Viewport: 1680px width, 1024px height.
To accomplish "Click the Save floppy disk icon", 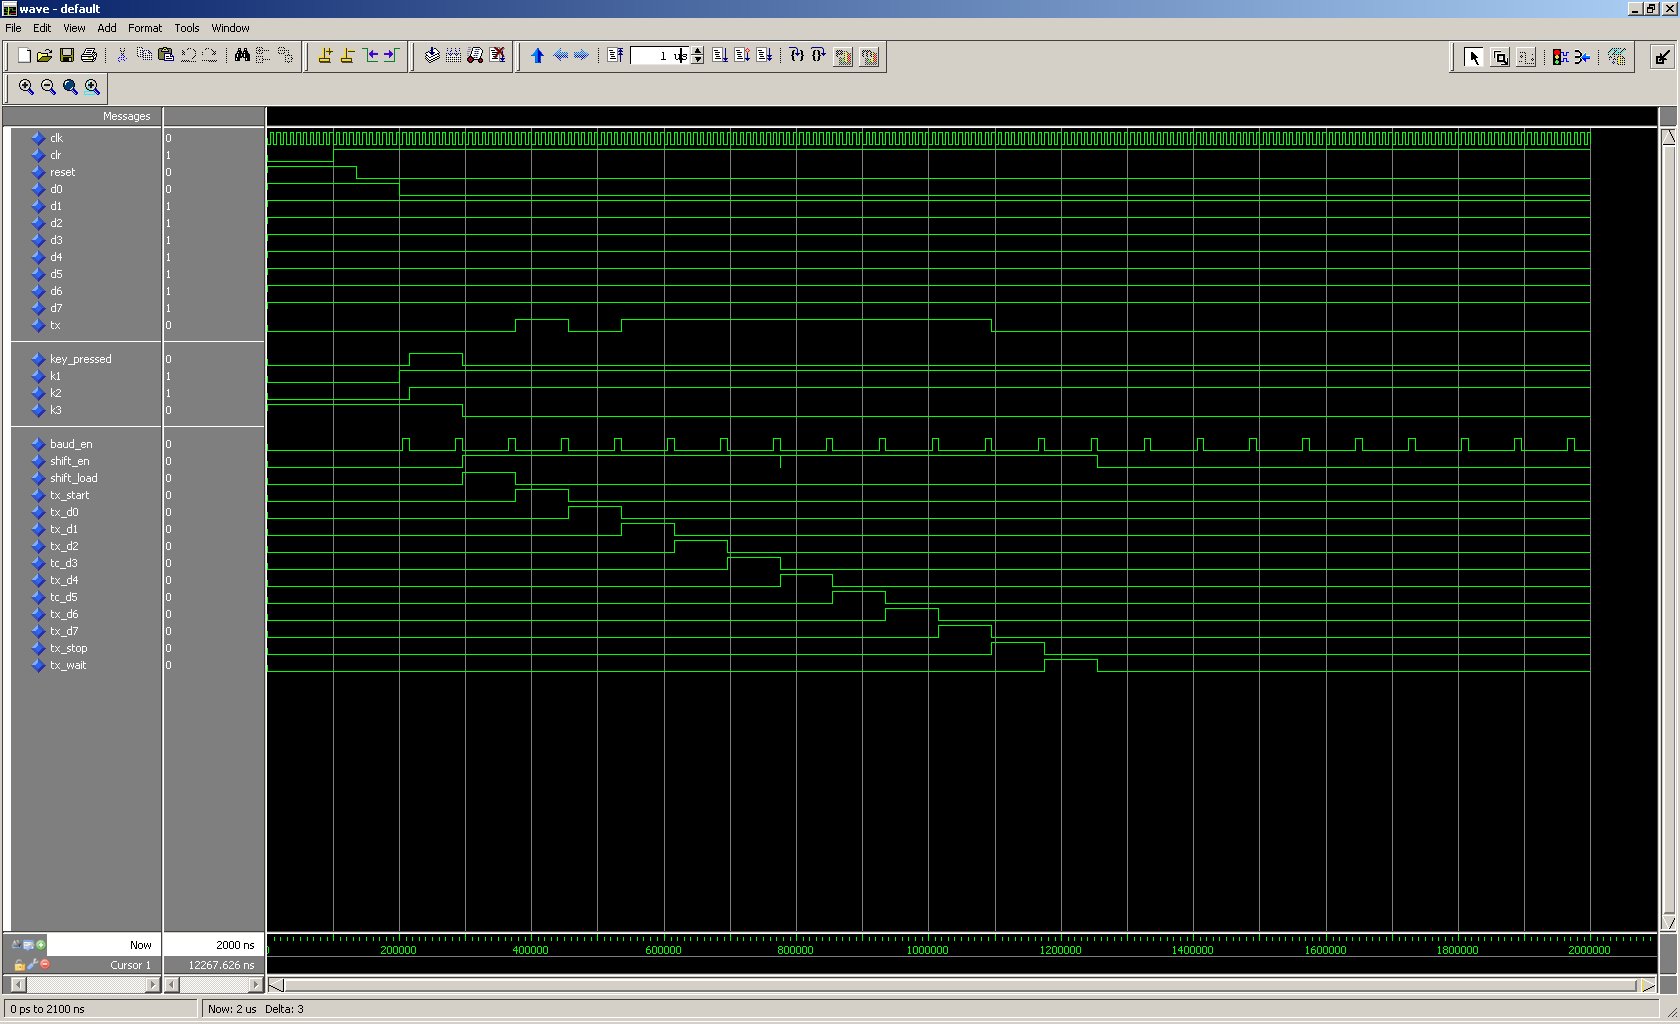I will [67, 56].
